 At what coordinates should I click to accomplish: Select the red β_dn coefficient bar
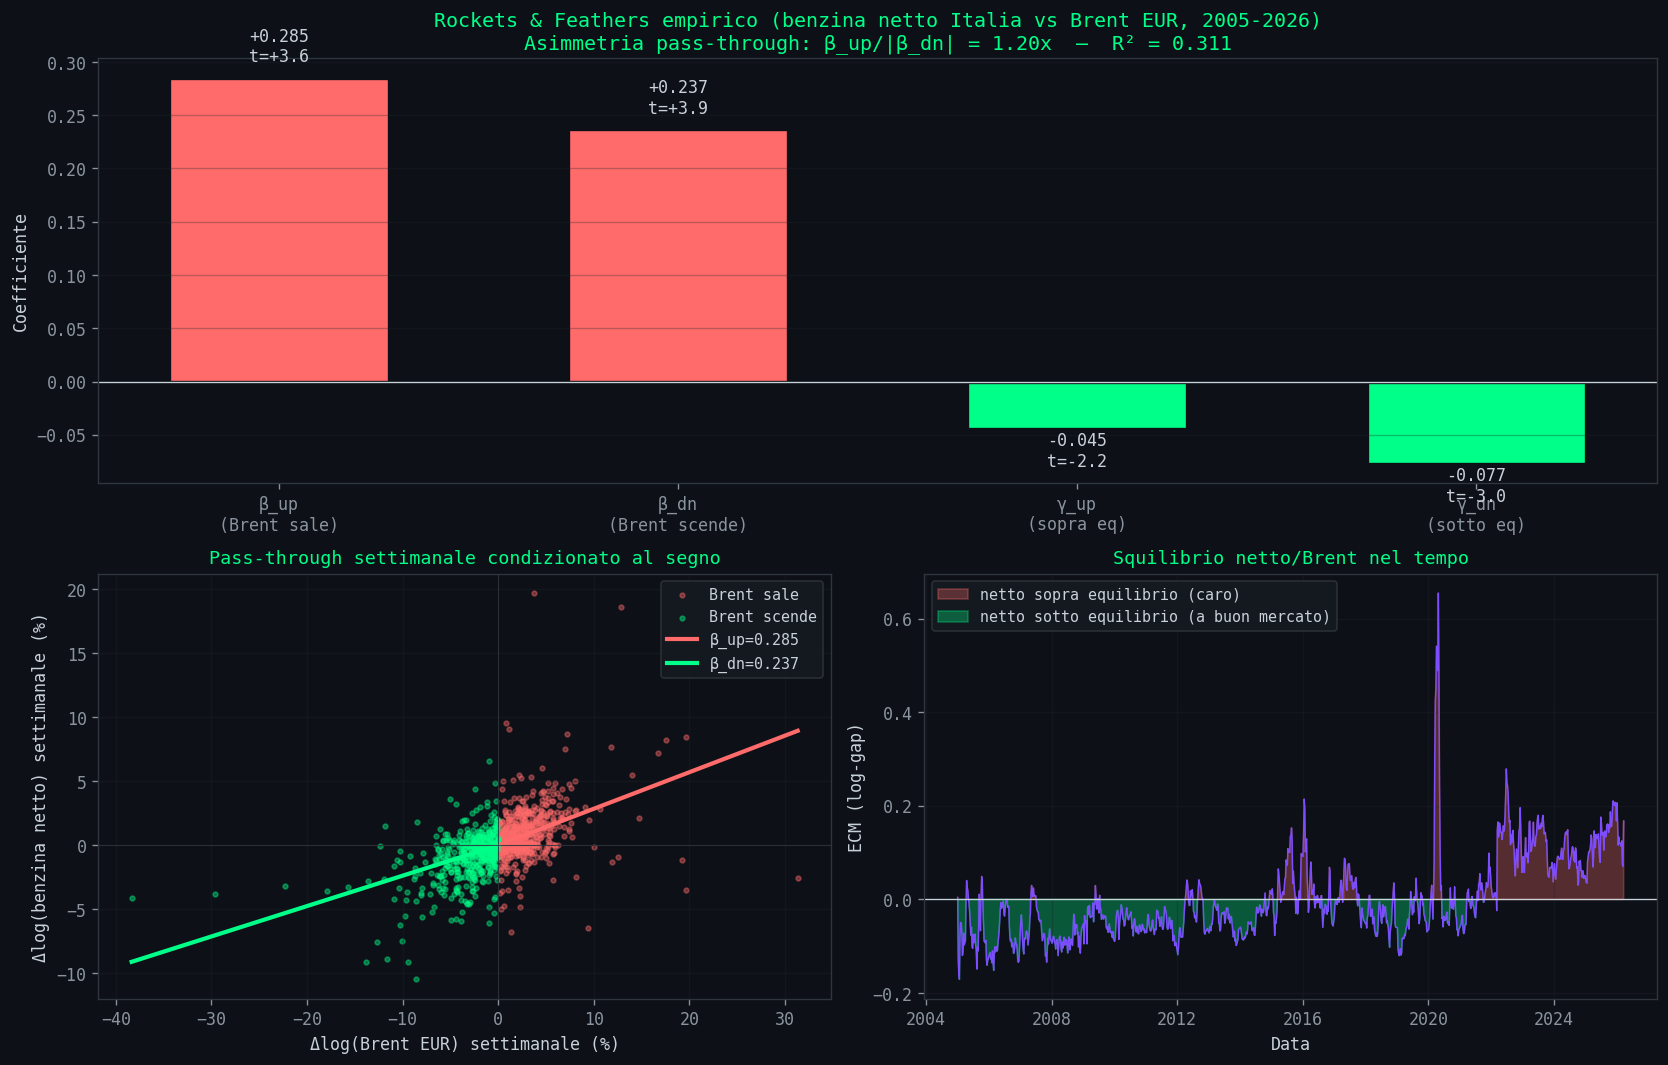pos(678,256)
